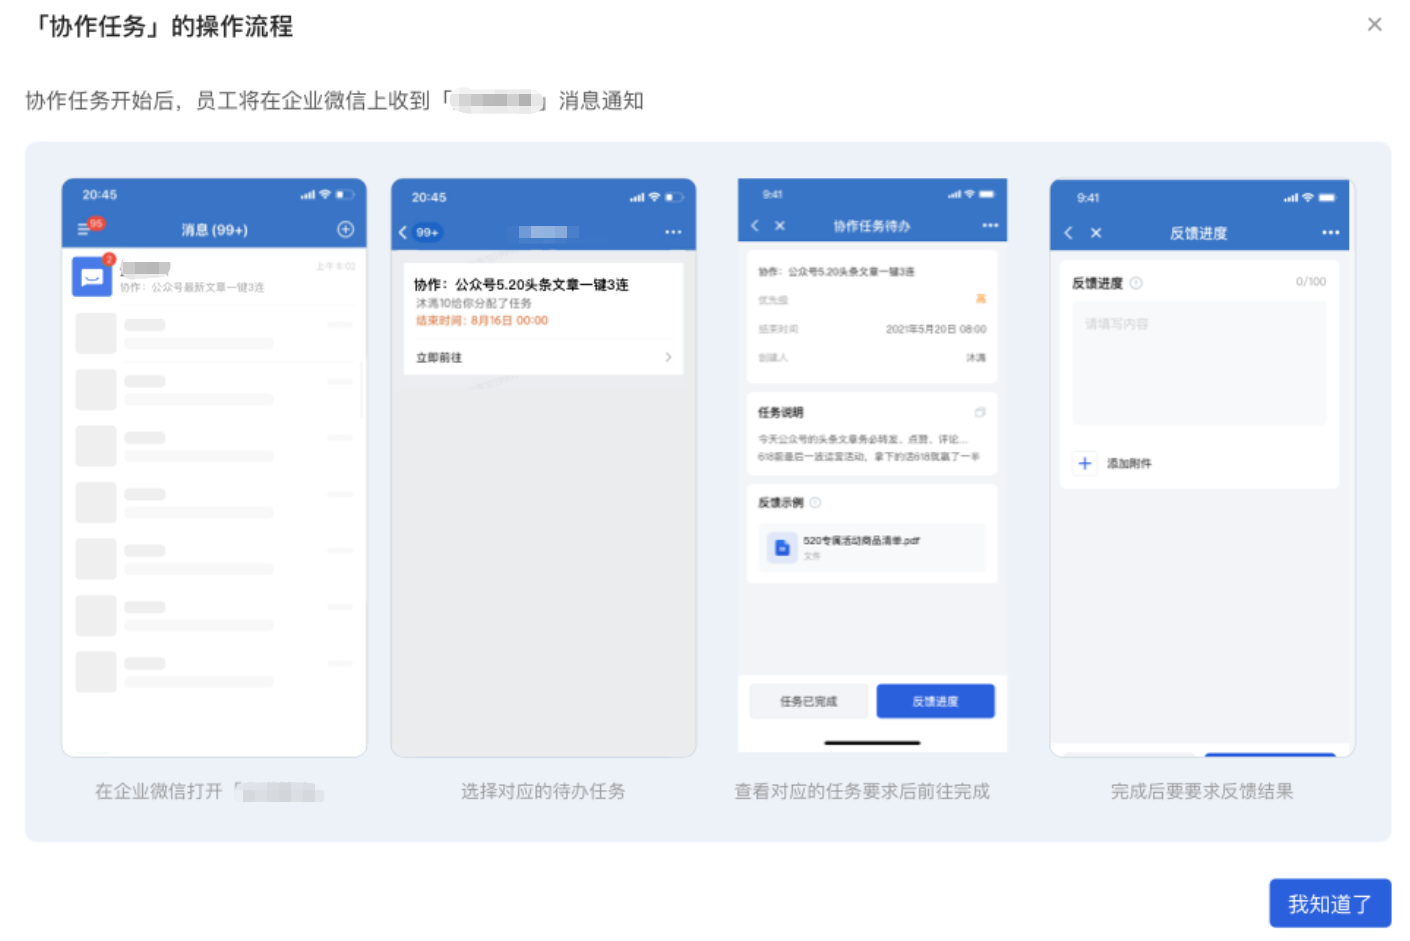Screen dimensions: 1410x941
Task: Click the 0/100 character counter
Action: pos(1310,282)
